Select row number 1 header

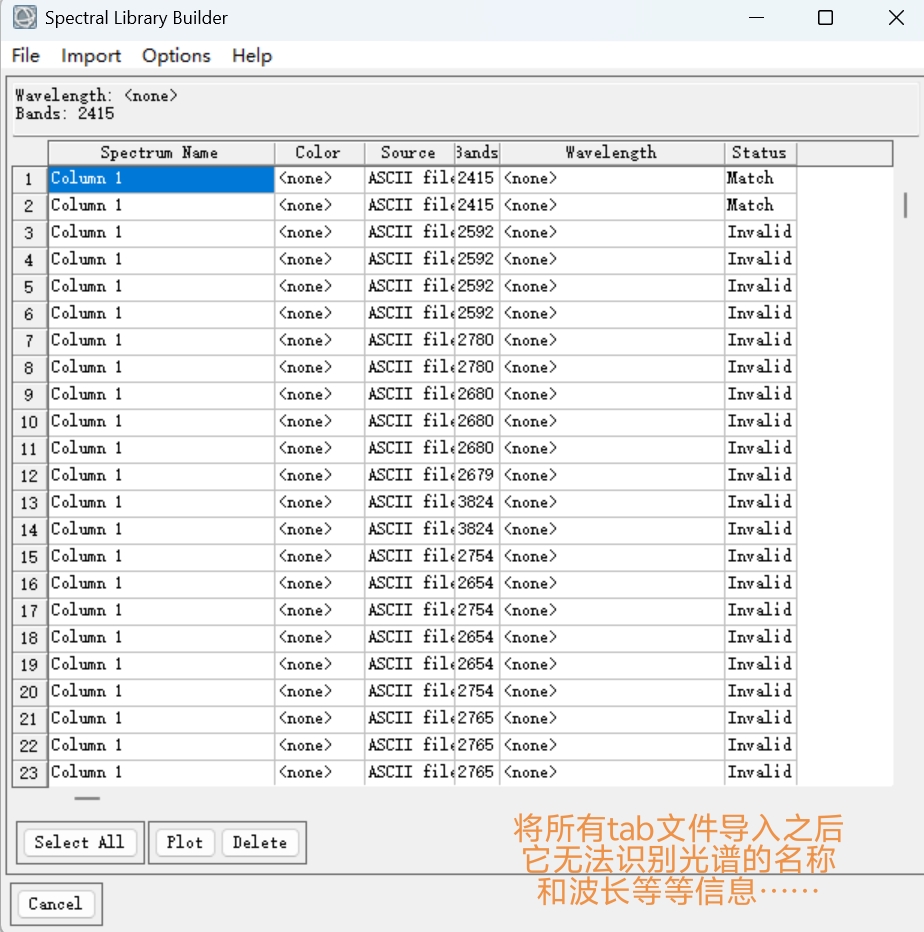tap(30, 179)
